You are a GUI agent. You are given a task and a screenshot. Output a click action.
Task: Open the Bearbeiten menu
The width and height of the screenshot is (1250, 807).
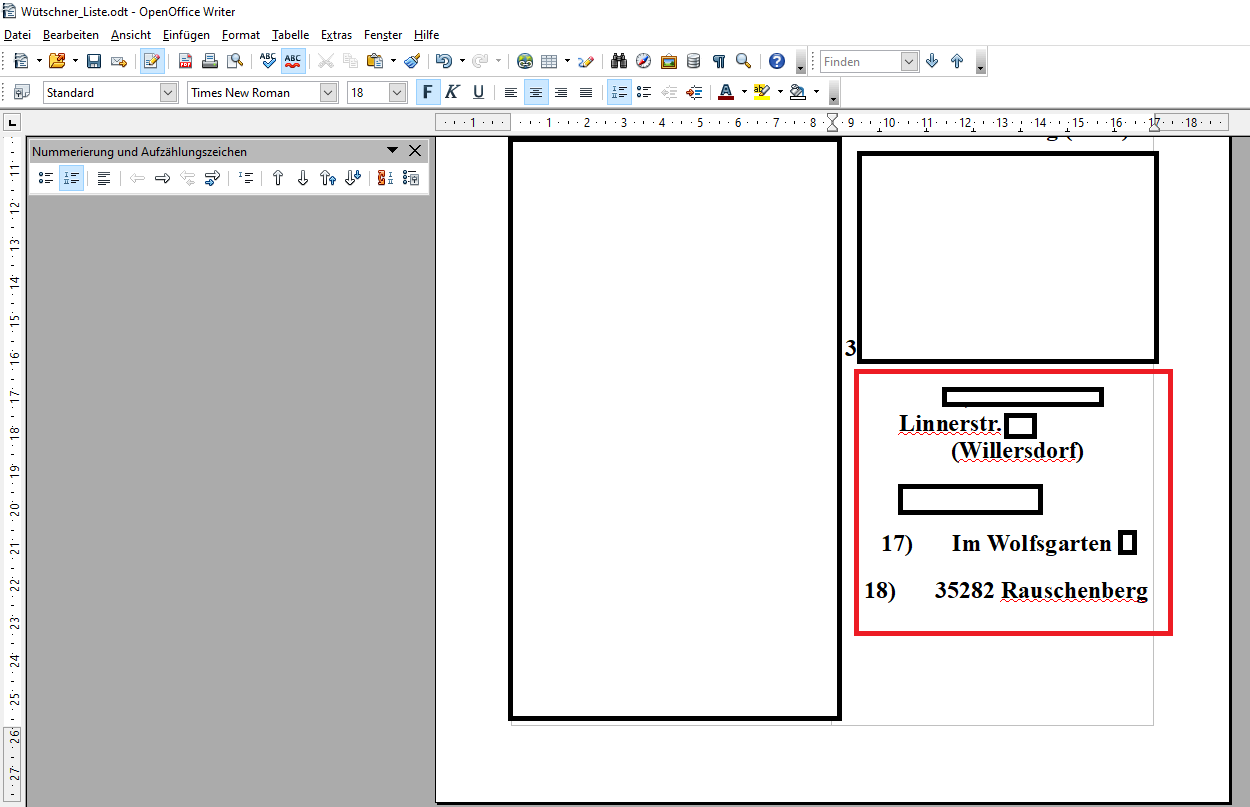tap(71, 34)
